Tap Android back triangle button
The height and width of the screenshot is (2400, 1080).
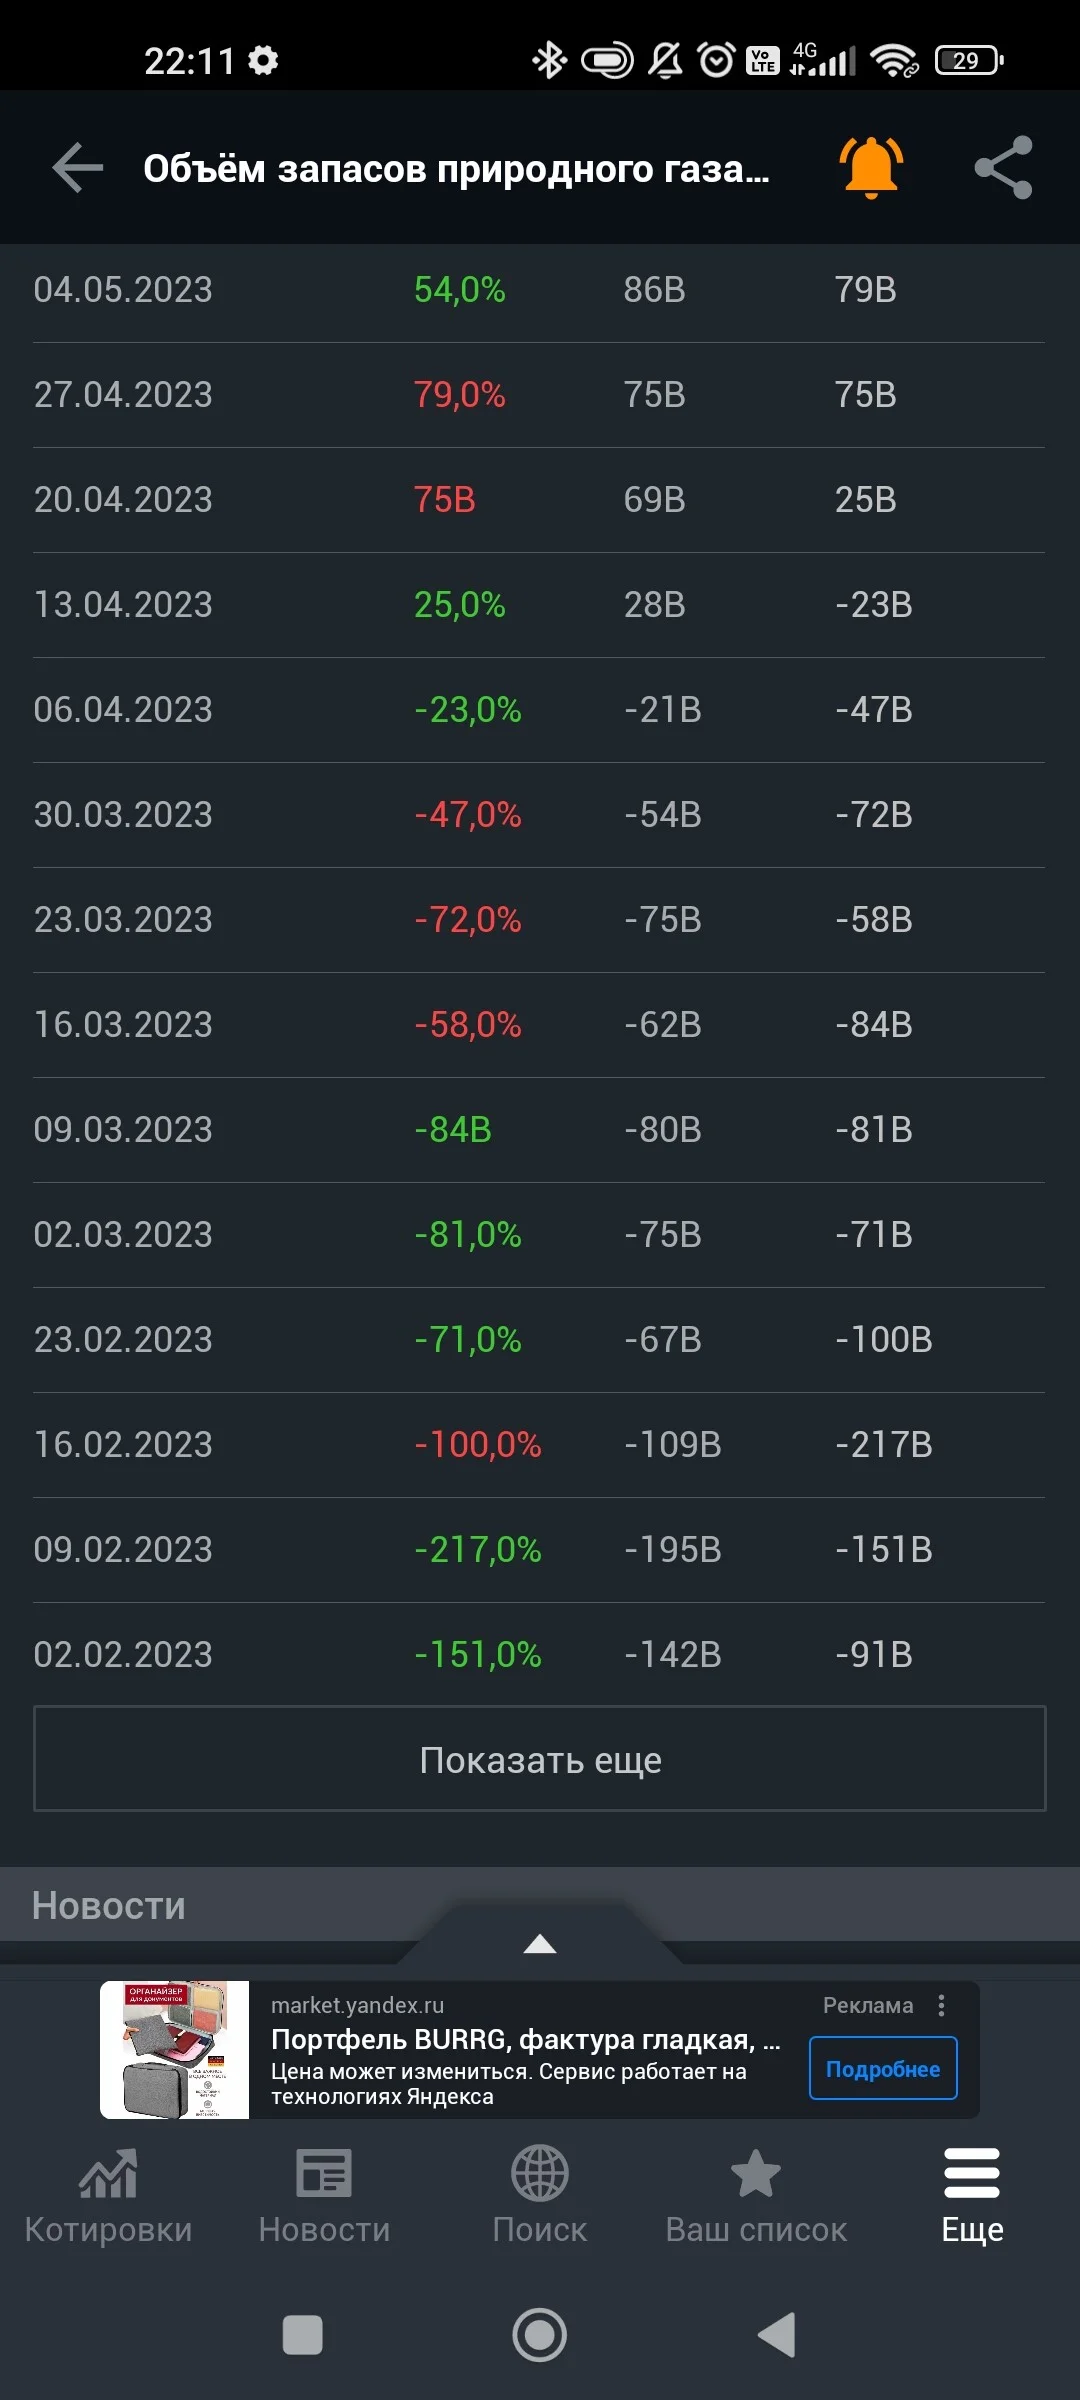(777, 2335)
